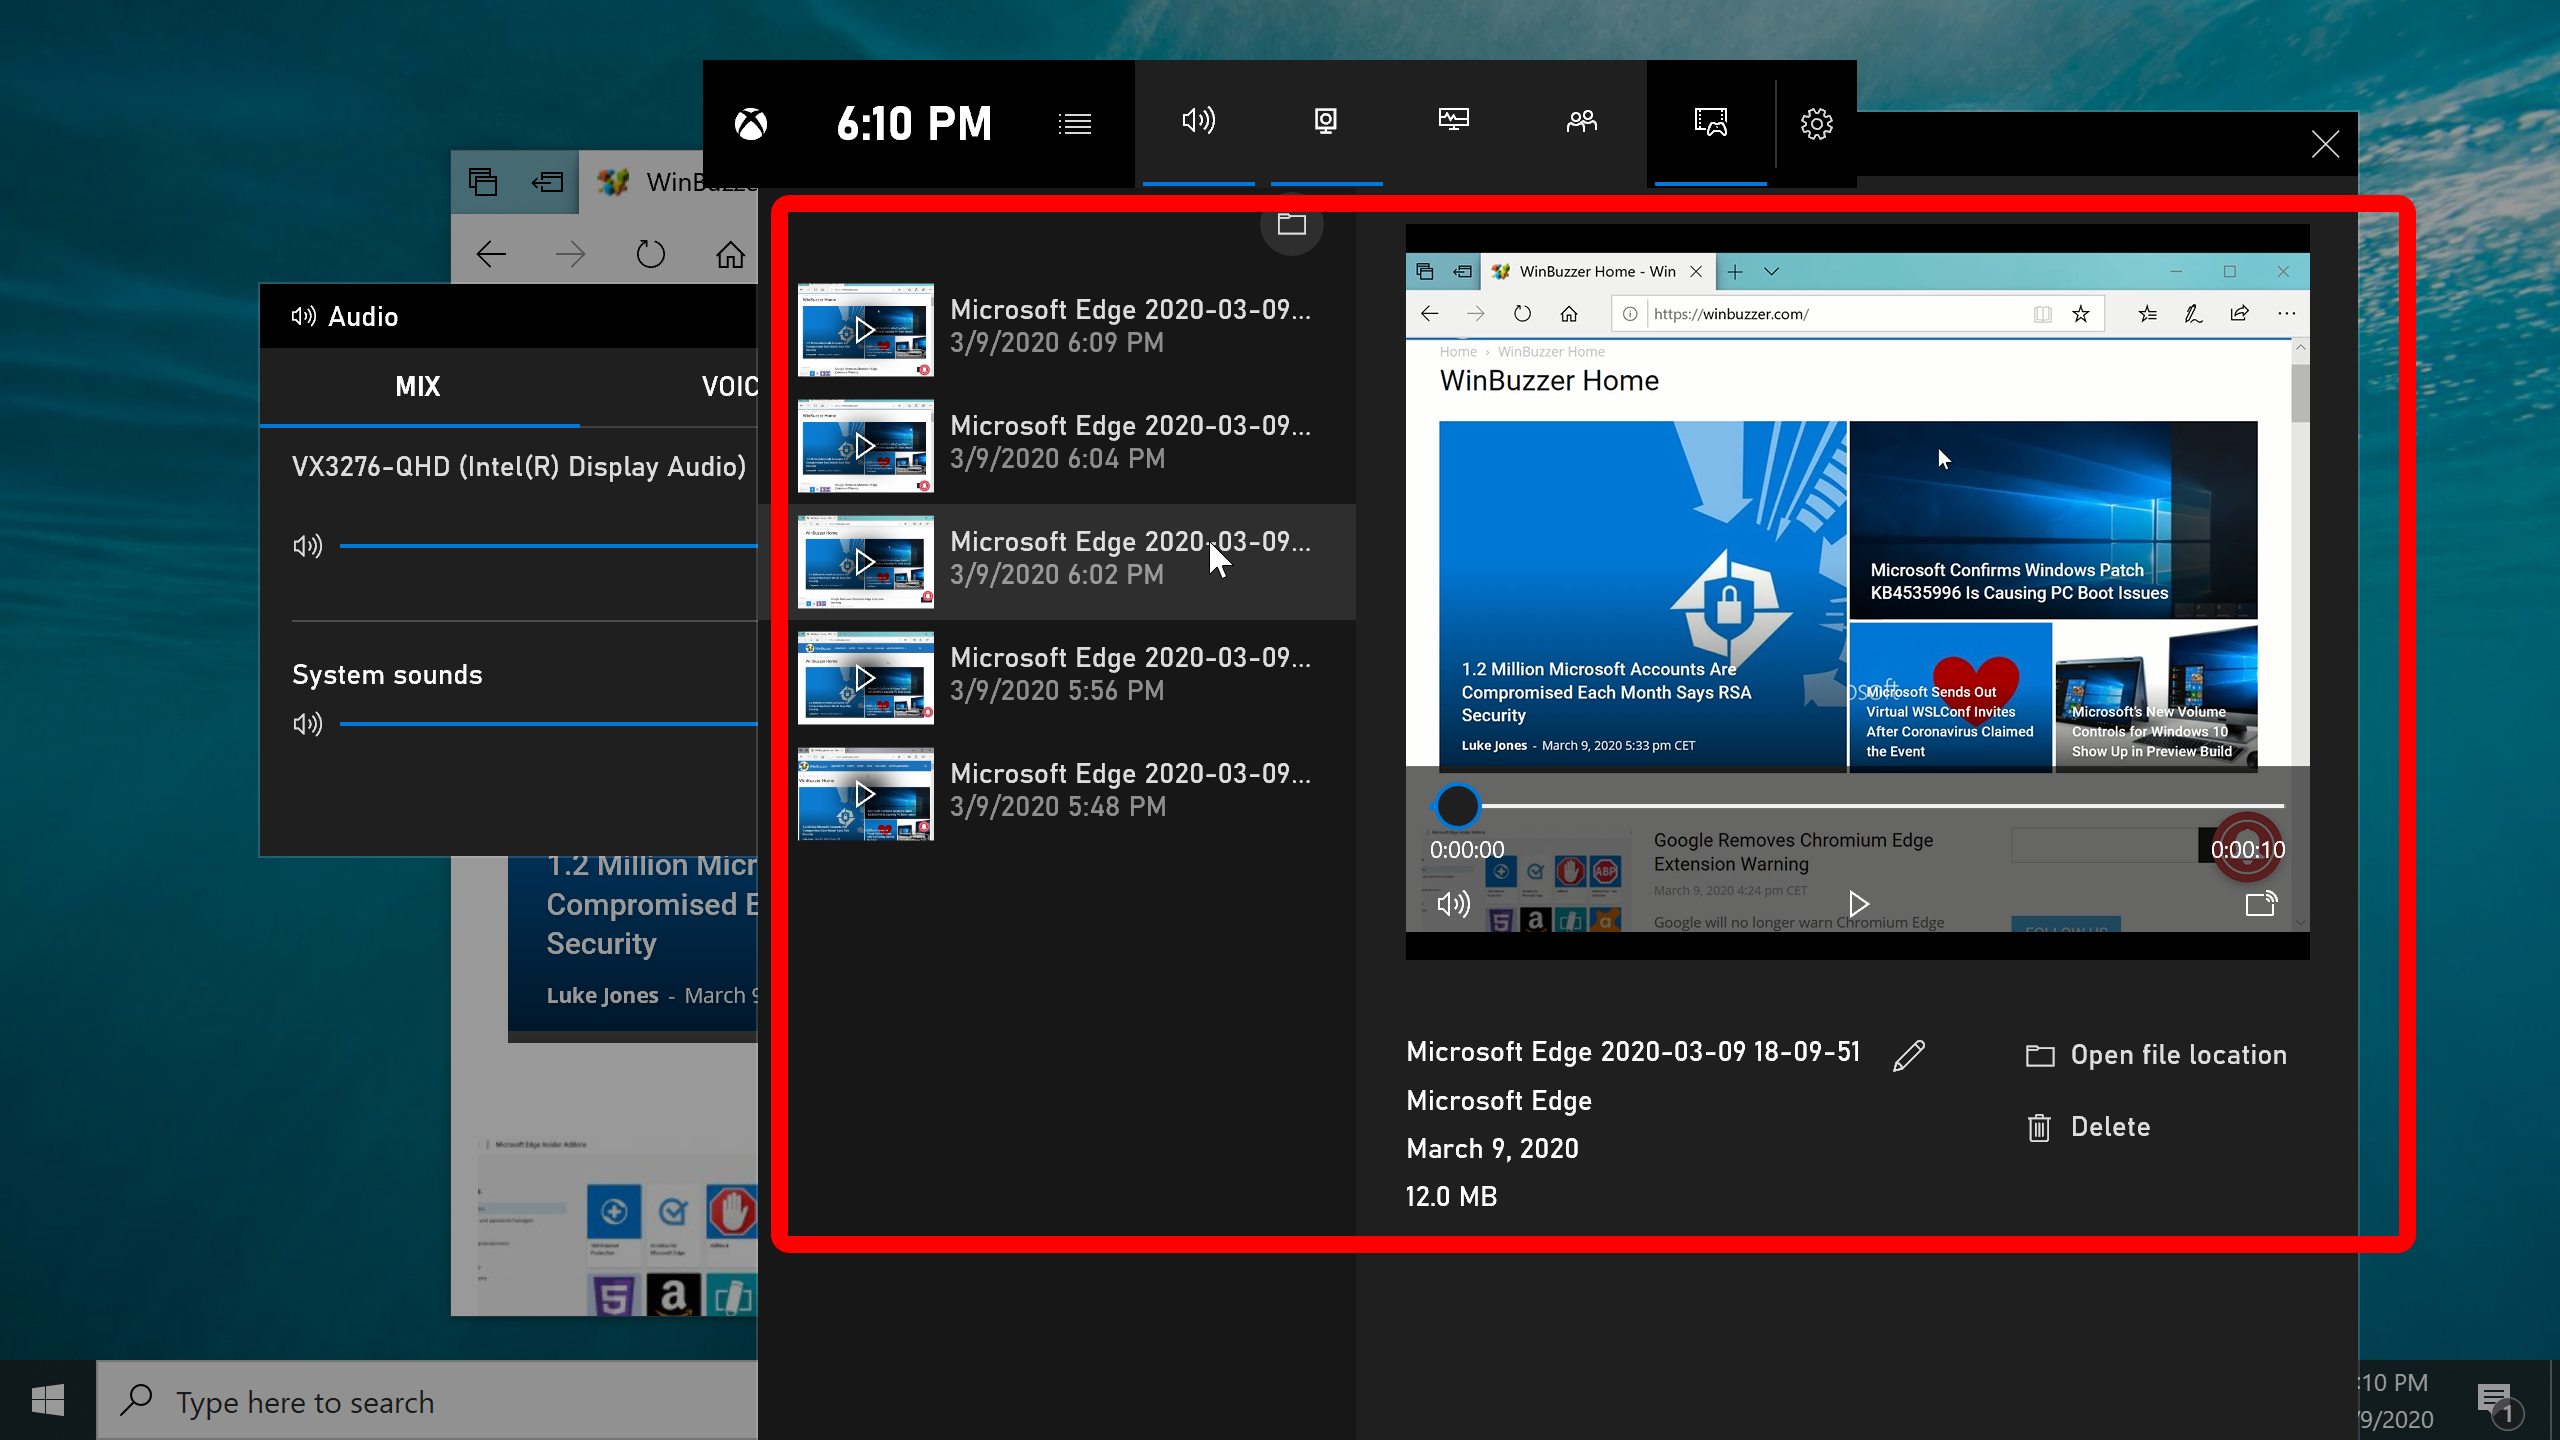Click the Xbox Game Bar menu icon

click(x=1074, y=121)
